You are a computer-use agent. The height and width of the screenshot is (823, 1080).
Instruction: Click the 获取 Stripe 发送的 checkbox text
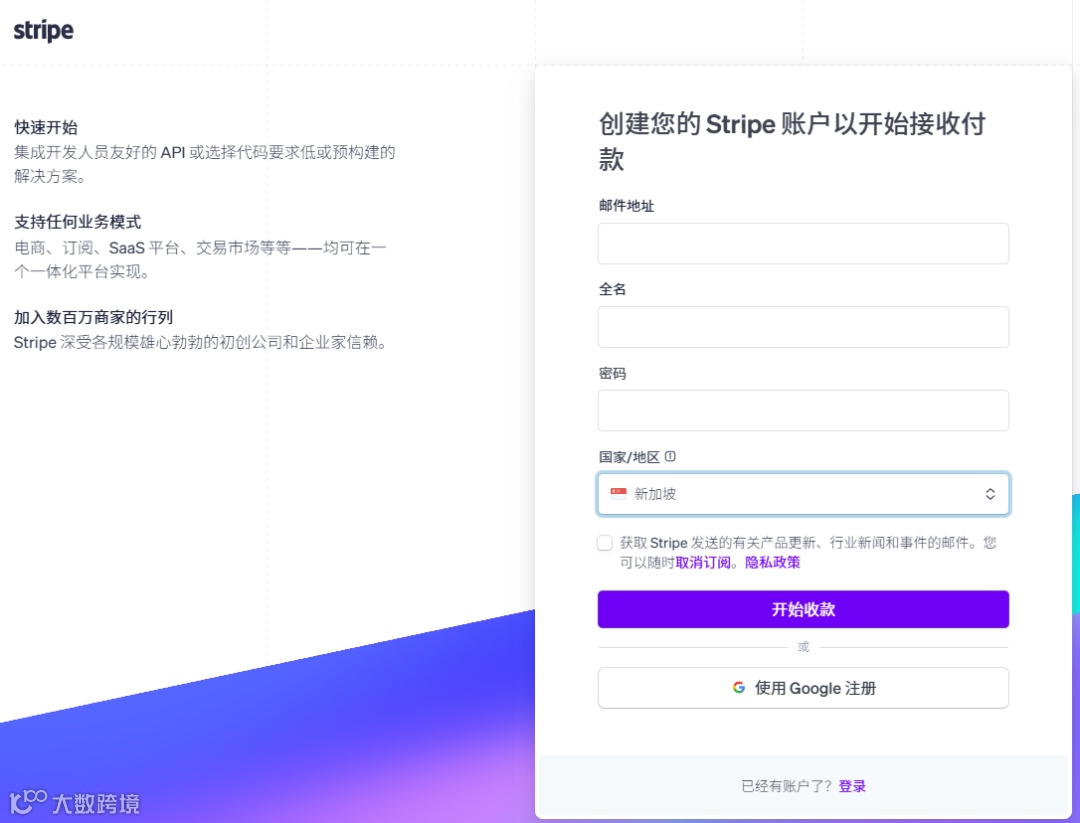[x=808, y=552]
